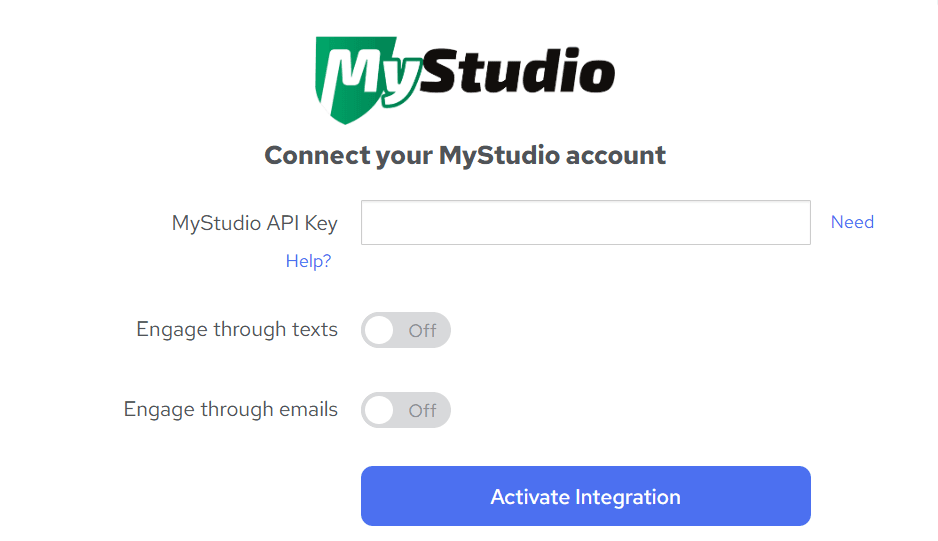Click the white knob of emails toggle
The height and width of the screenshot is (541, 938).
click(379, 410)
